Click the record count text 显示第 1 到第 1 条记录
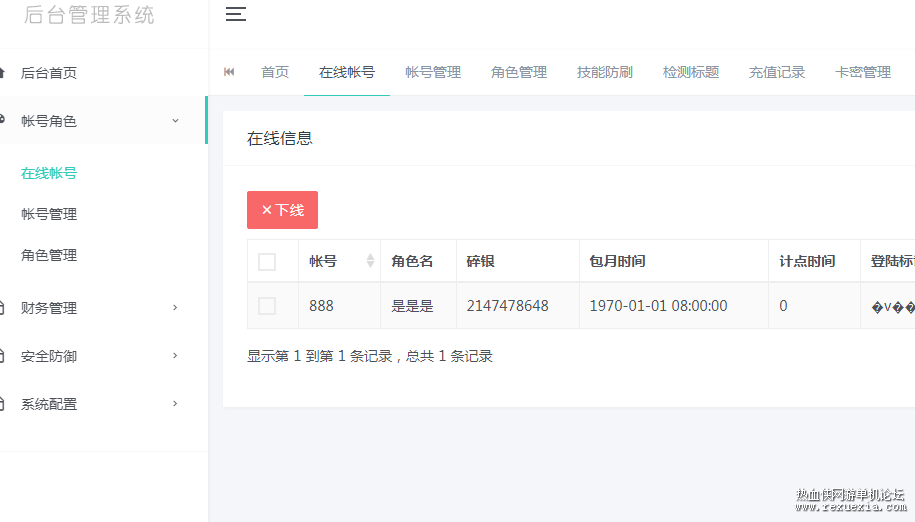 pos(319,356)
